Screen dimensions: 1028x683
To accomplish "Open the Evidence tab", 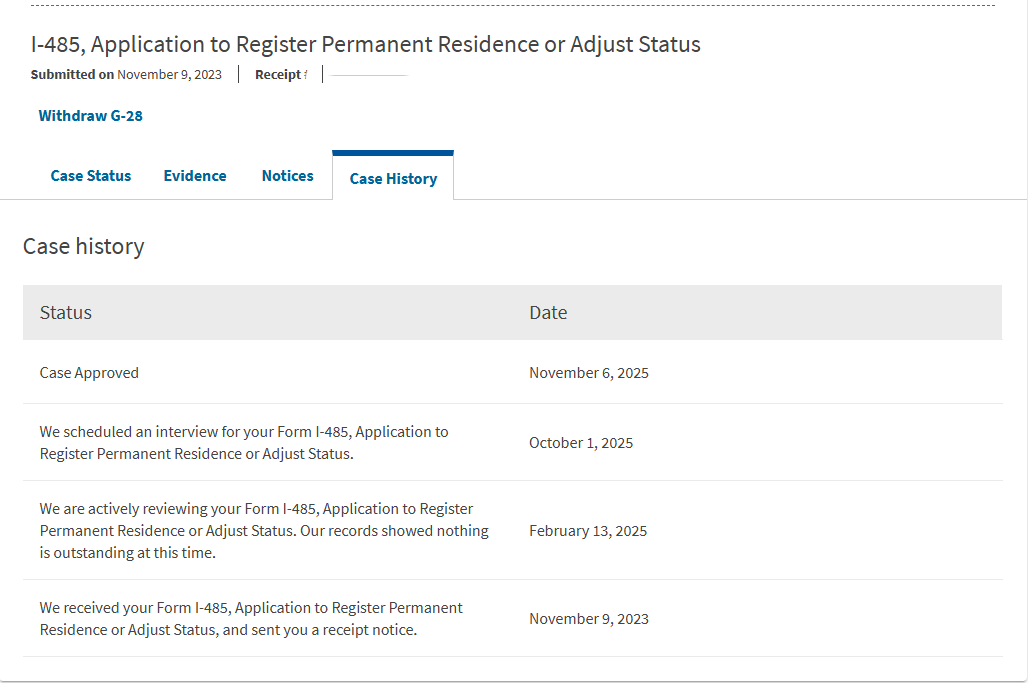I will pos(195,176).
